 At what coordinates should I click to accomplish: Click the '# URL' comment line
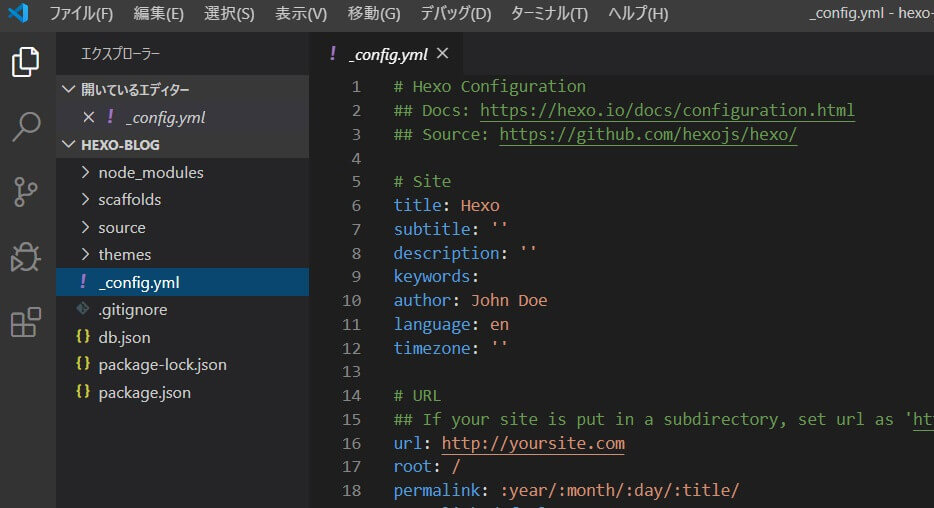[x=417, y=395]
